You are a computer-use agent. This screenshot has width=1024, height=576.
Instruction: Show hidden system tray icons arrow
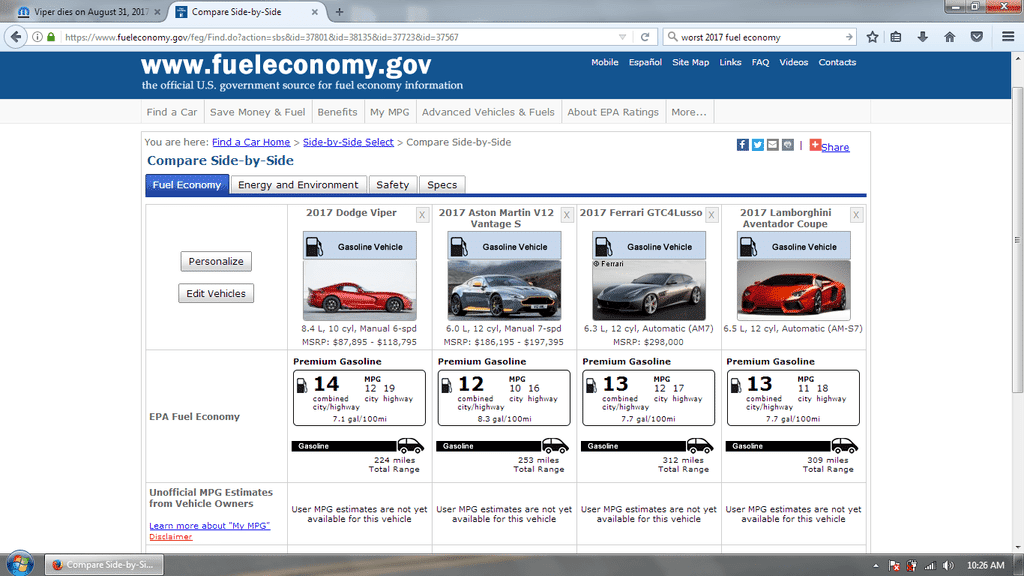pyautogui.click(x=876, y=565)
